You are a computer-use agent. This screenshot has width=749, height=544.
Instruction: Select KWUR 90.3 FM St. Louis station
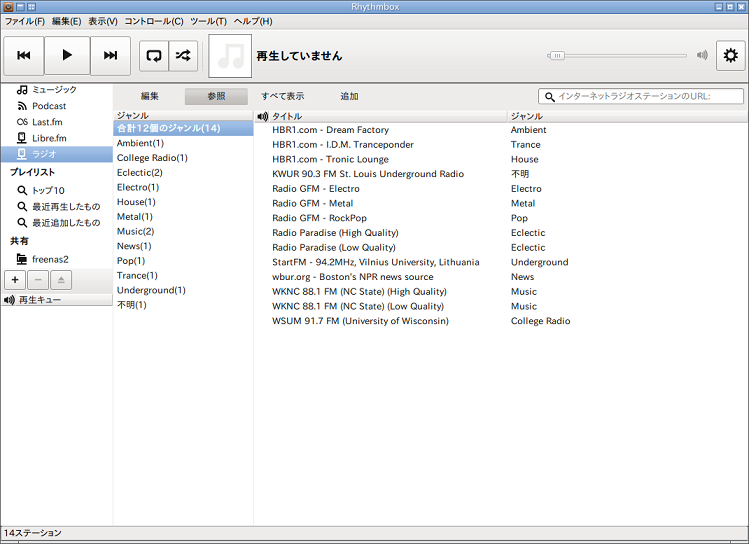click(x=501, y=174)
